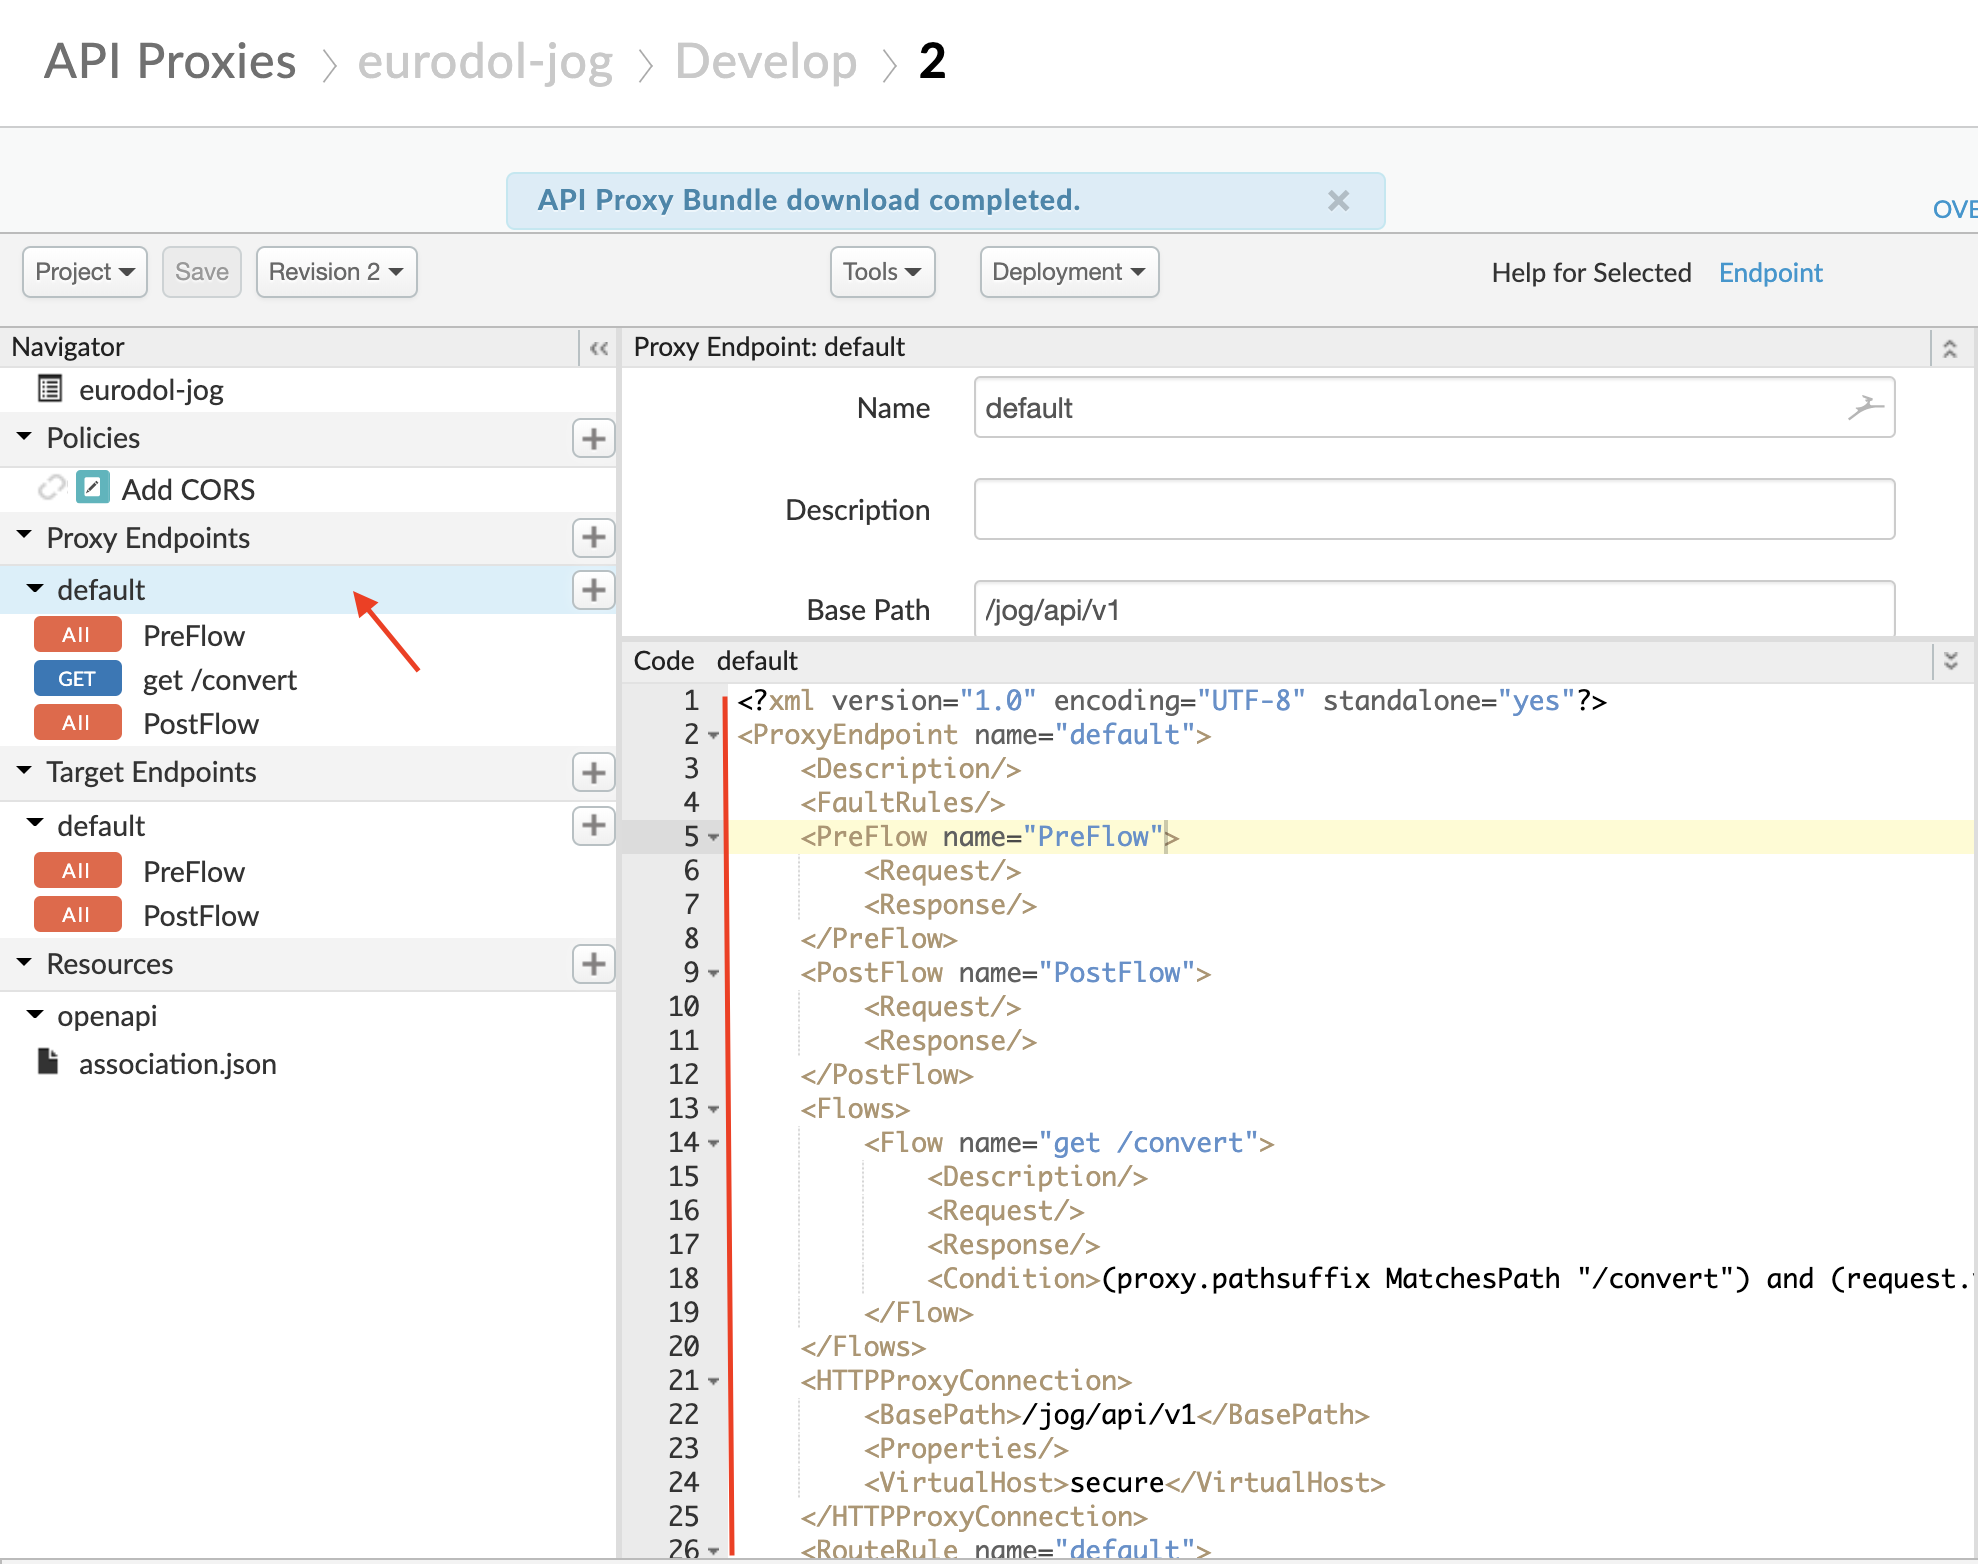This screenshot has width=1978, height=1564.
Task: Collapse the default target endpoint tree node
Action: [35, 823]
